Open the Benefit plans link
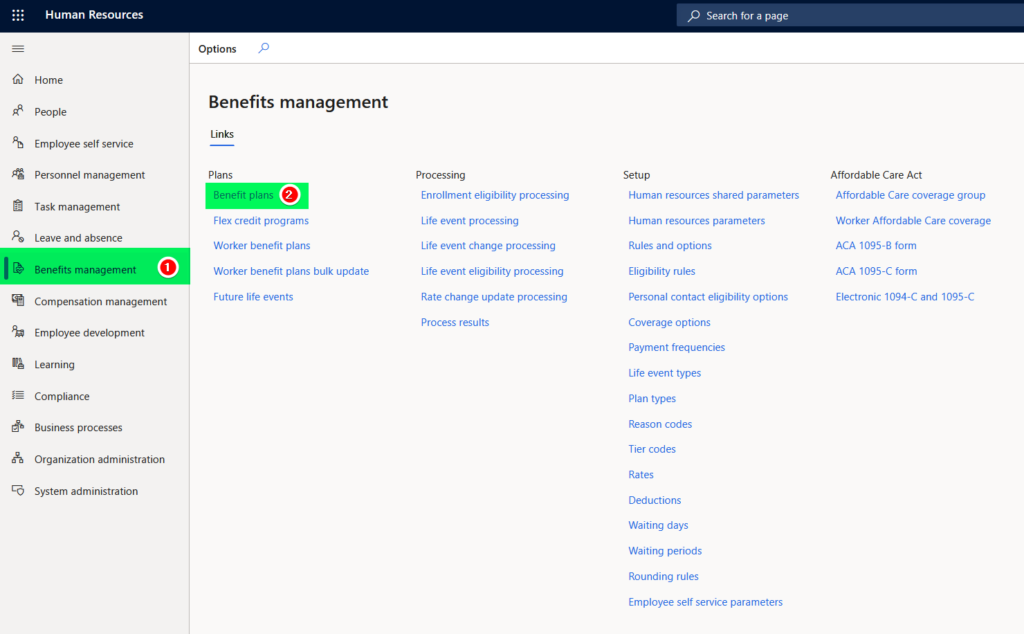Image resolution: width=1024 pixels, height=634 pixels. point(243,195)
